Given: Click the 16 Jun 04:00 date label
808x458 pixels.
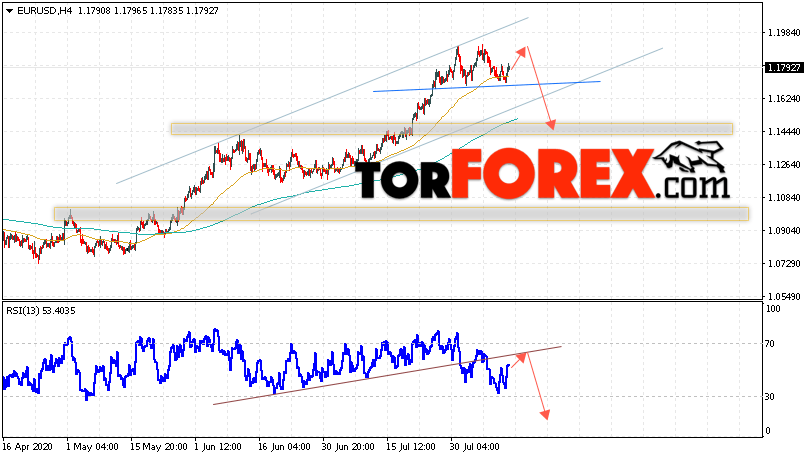Looking at the screenshot, I should click(284, 447).
